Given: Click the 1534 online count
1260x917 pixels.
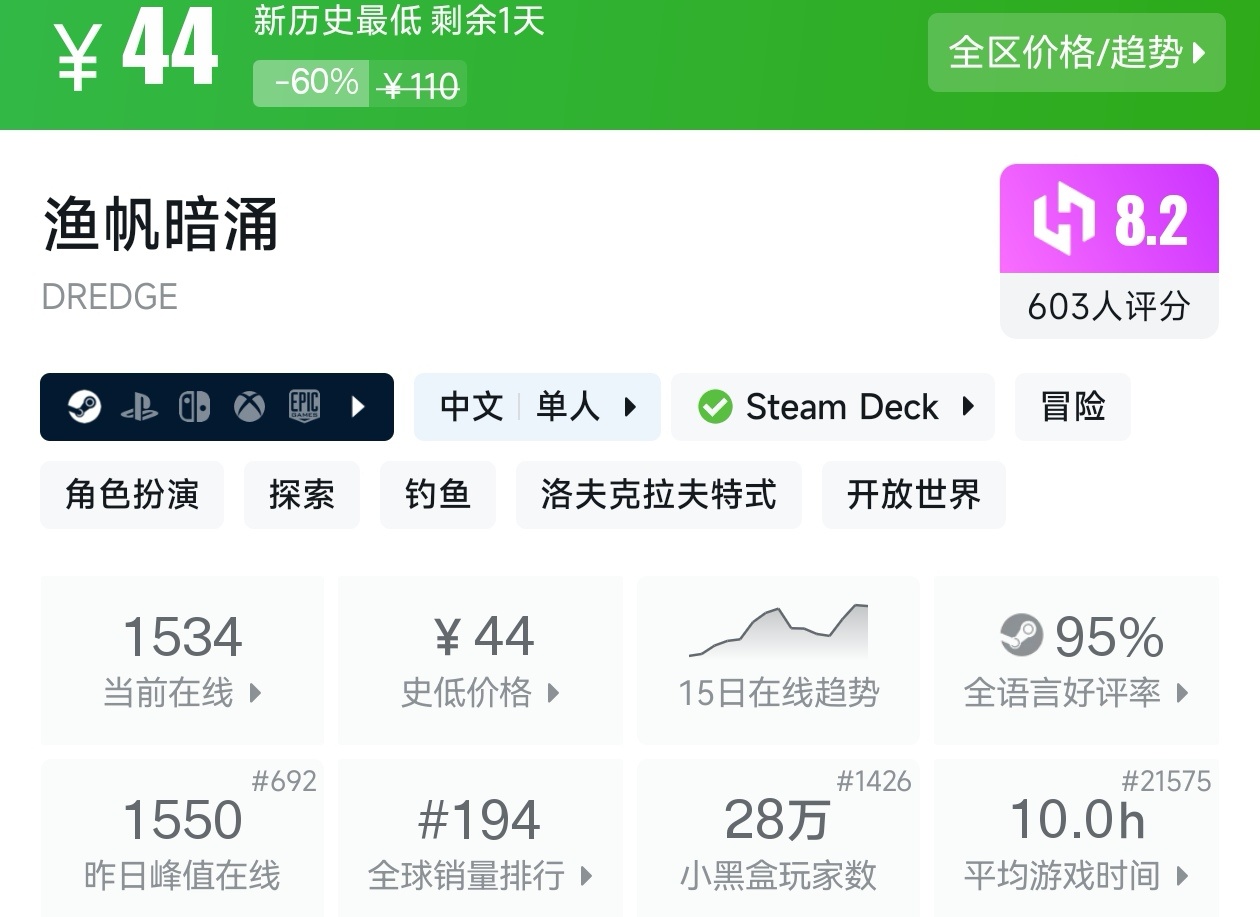Looking at the screenshot, I should tap(182, 637).
